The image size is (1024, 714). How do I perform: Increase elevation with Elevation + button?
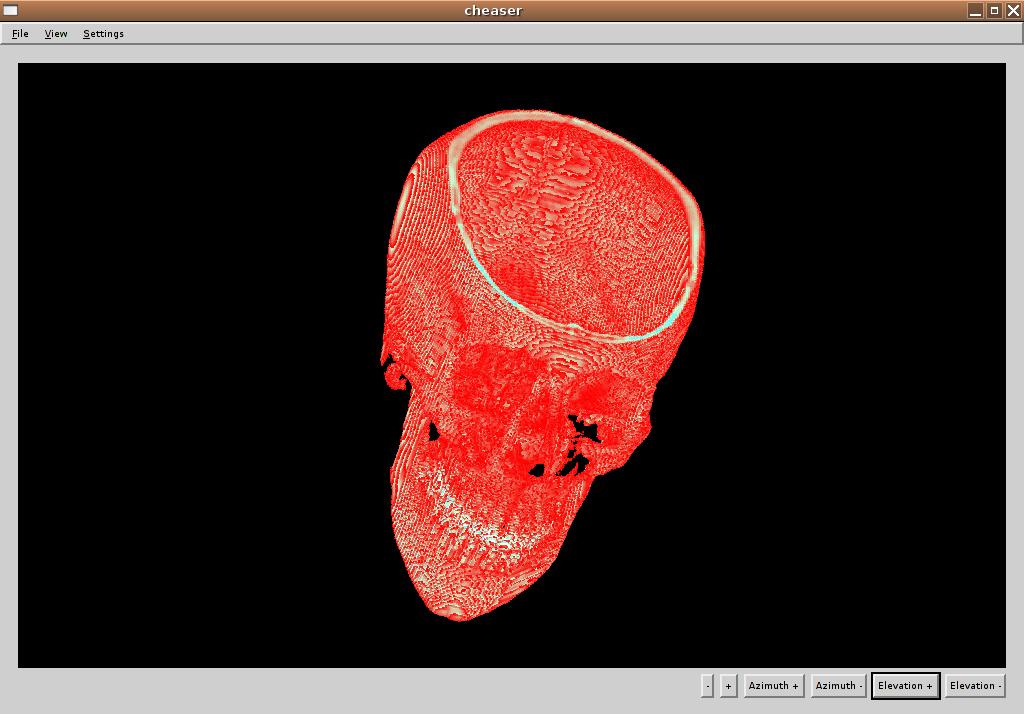tap(905, 686)
